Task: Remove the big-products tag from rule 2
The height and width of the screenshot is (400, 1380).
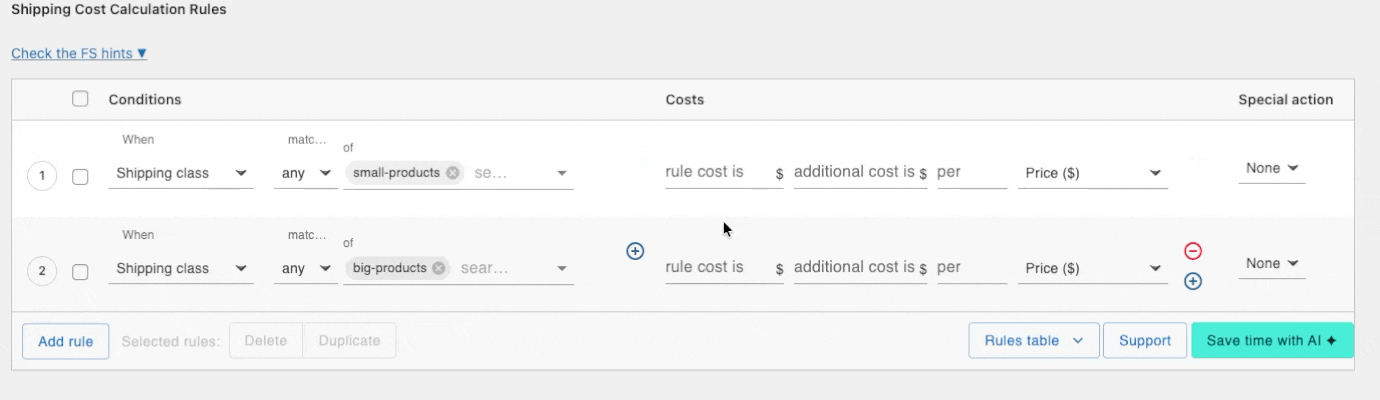Action: (440, 268)
